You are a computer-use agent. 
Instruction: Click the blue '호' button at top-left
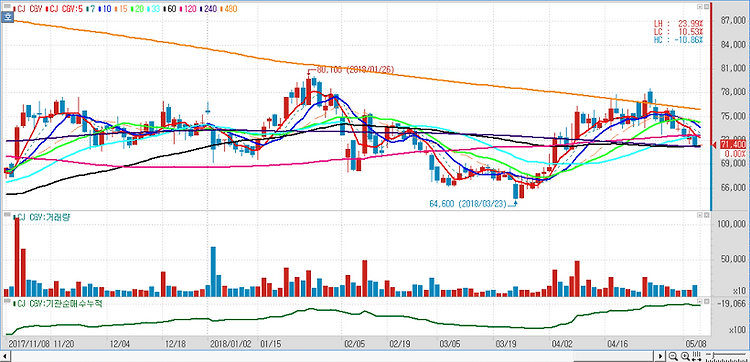pyautogui.click(x=7, y=17)
